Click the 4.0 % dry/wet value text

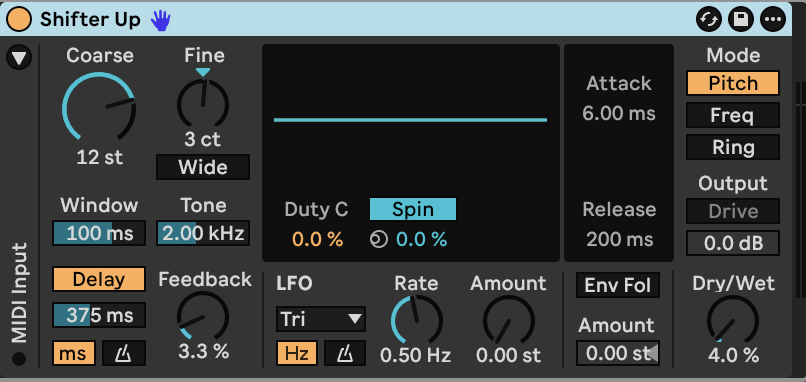[x=733, y=355]
